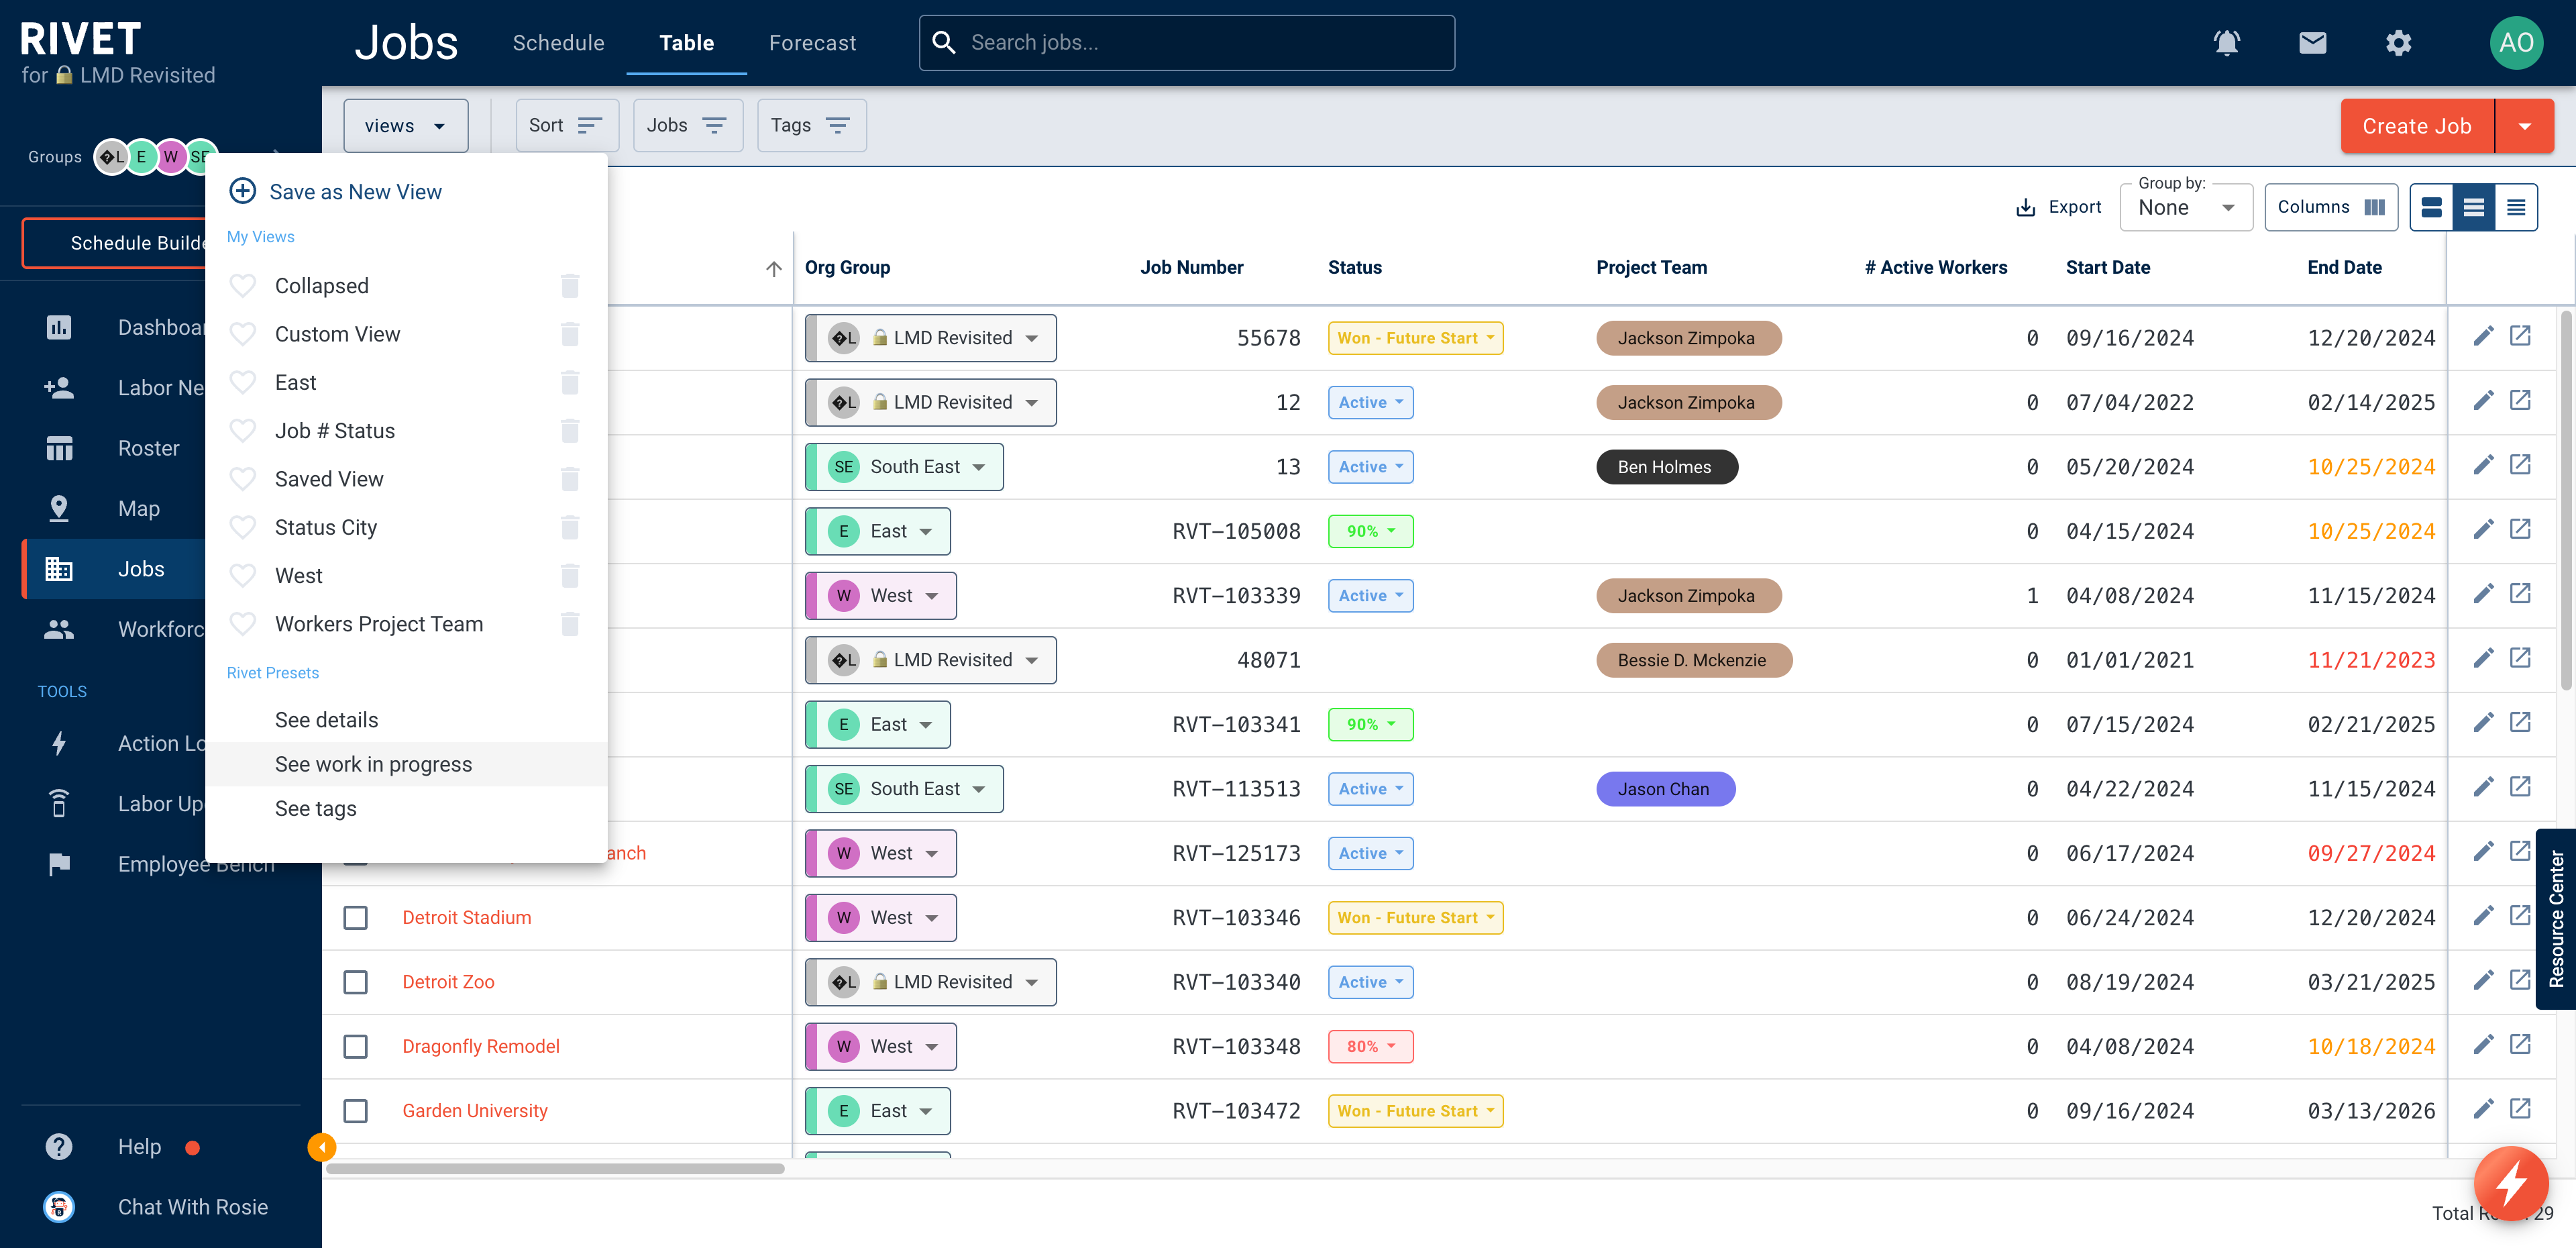Favorite the Collapsed view heart
Viewport: 2576px width, 1248px height.
pyautogui.click(x=242, y=286)
